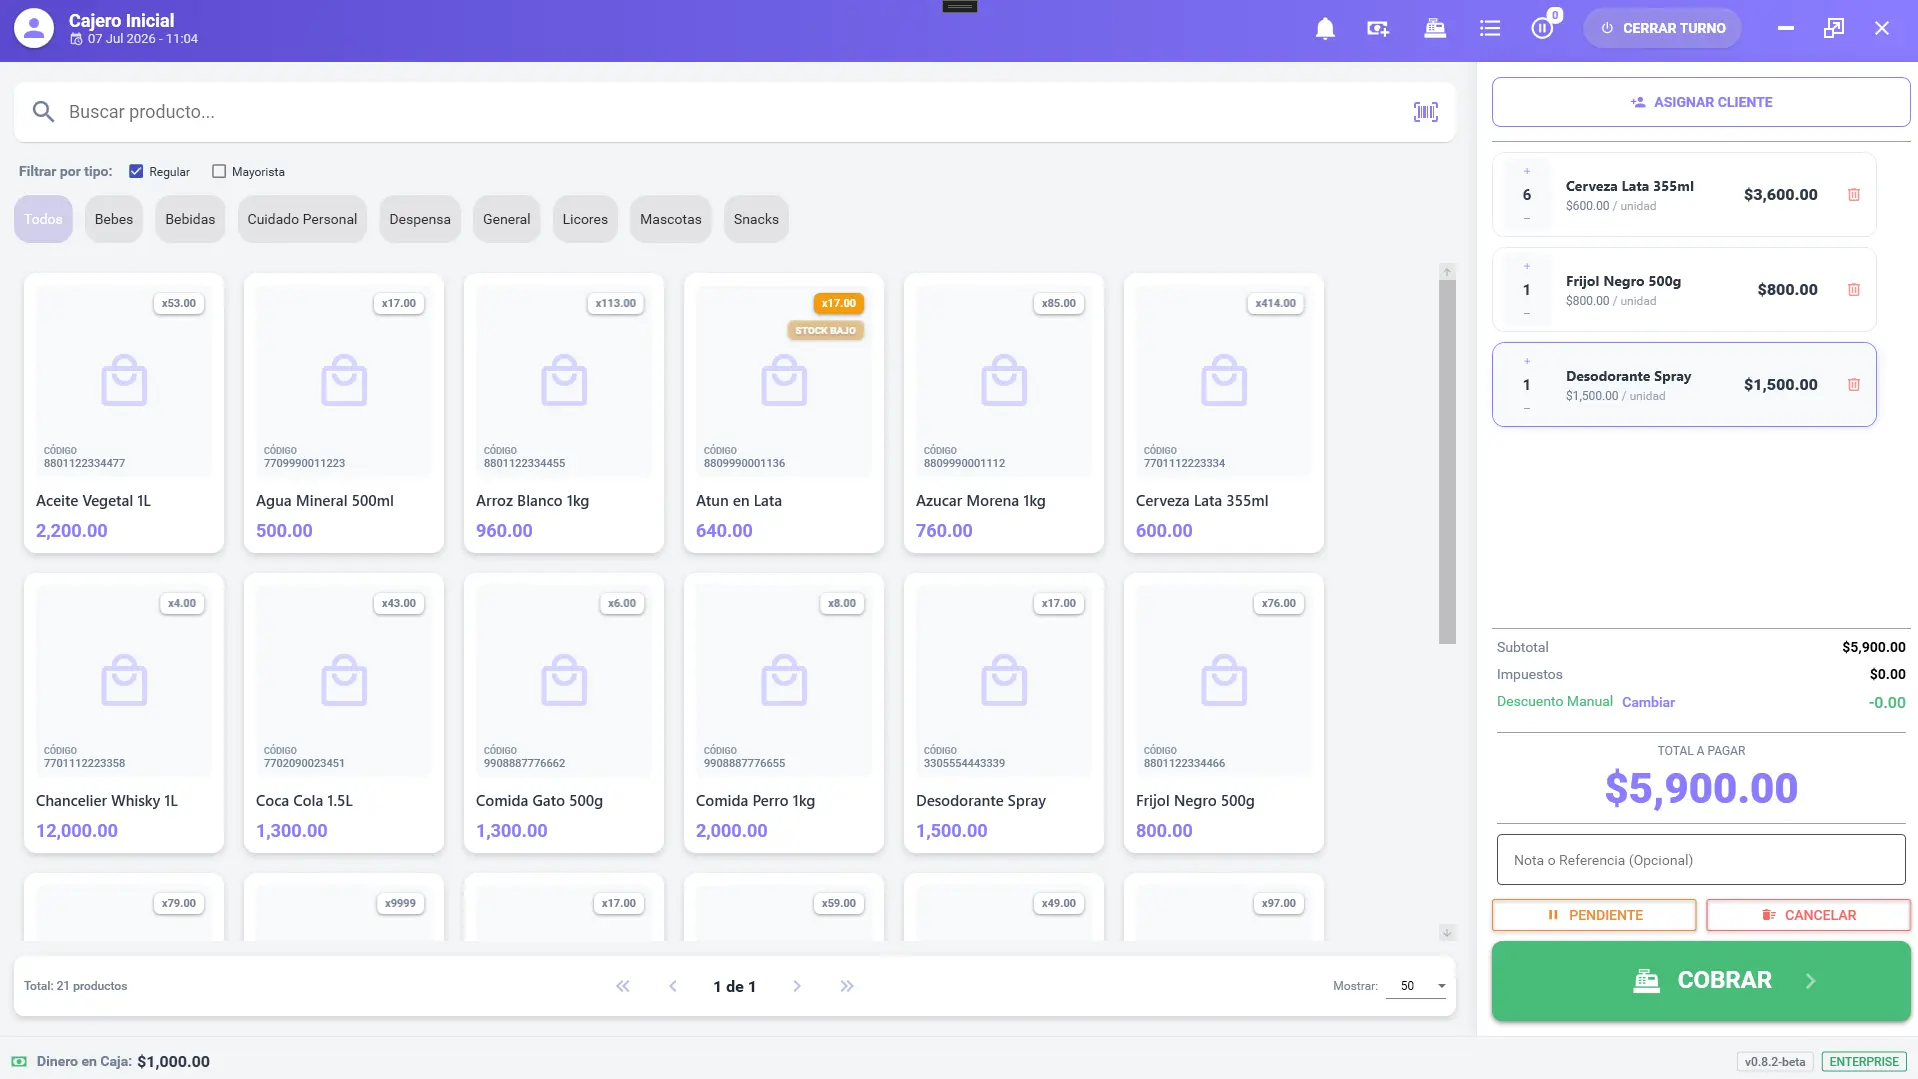Filter by General category

pos(507,219)
